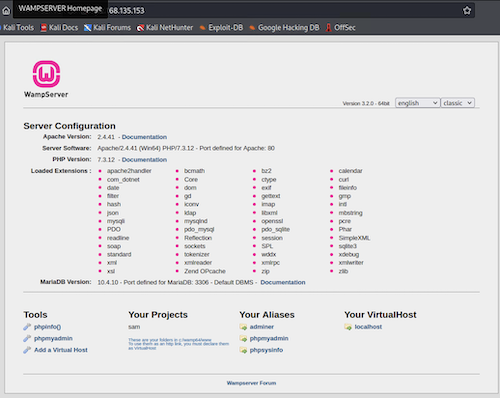Open phpmyadmin under Tools
Screen dimensions: 500x398
click(x=53, y=339)
